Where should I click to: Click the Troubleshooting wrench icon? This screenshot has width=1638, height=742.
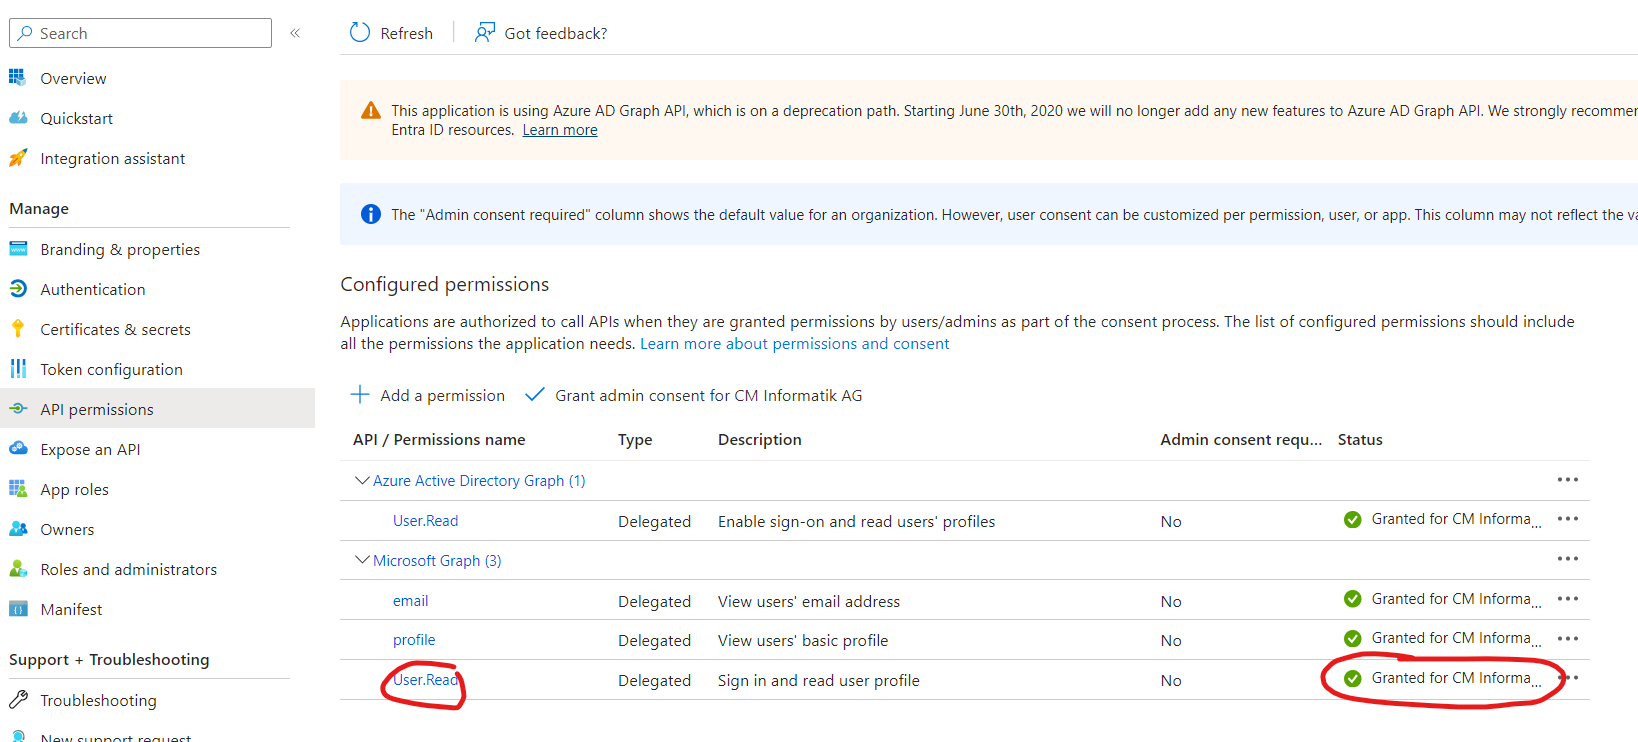coord(18,699)
